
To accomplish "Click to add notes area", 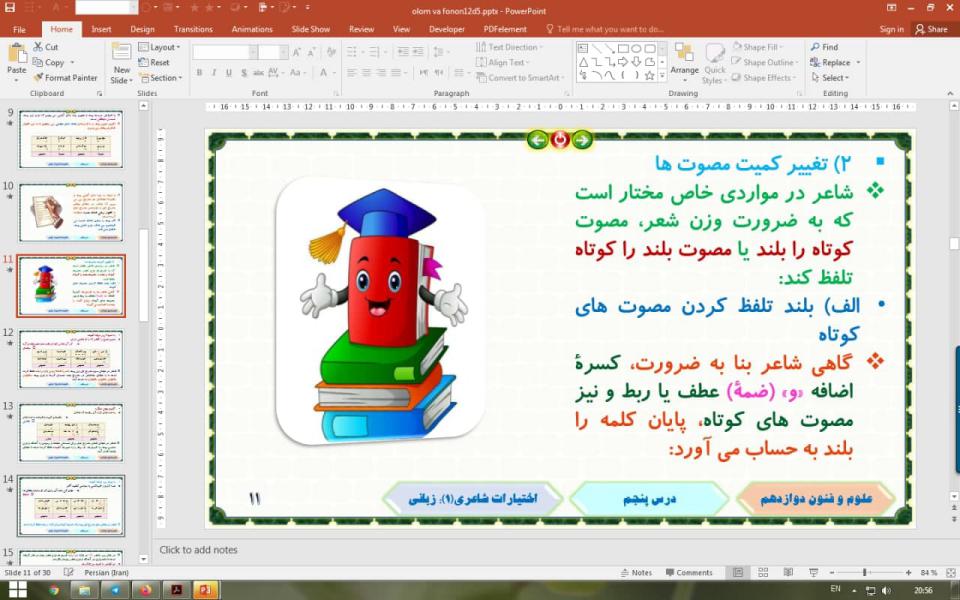I will tap(198, 550).
